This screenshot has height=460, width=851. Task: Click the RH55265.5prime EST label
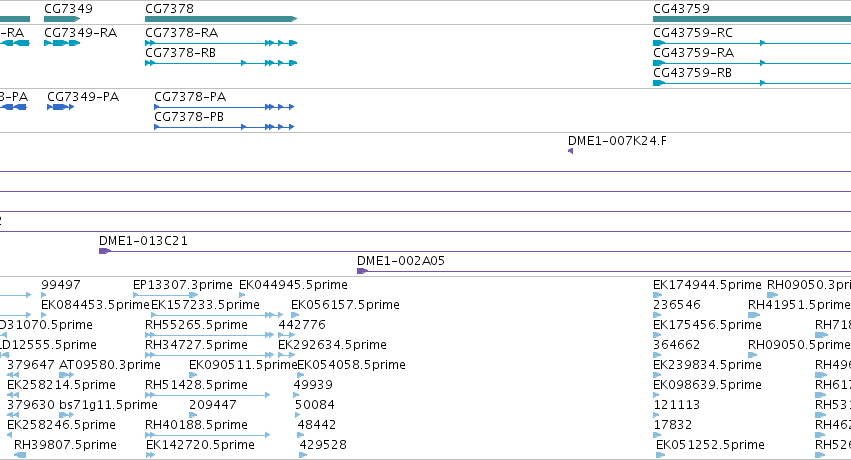tap(196, 324)
